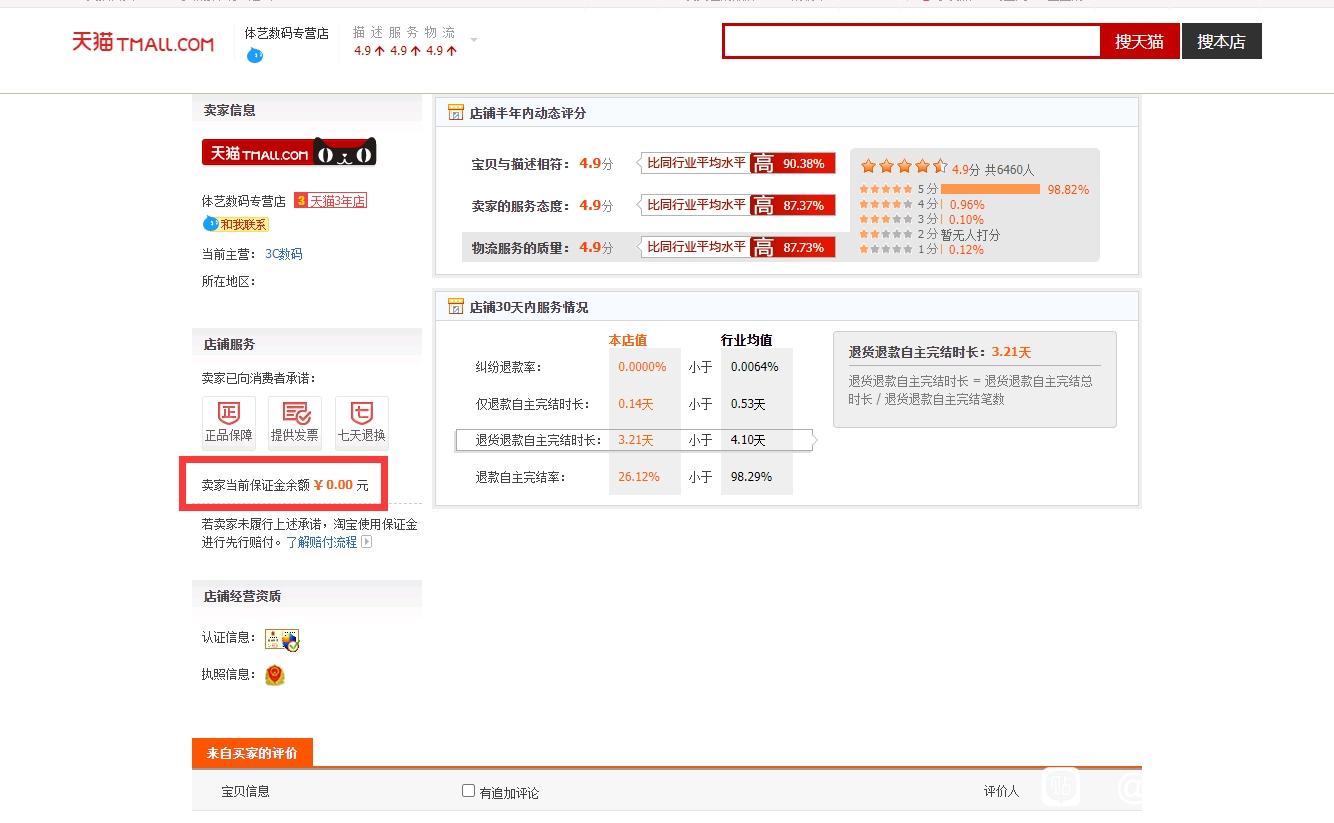Image resolution: width=1334 pixels, height=823 pixels.
Task: Open the 来自买家的评价 tab
Action: point(252,753)
